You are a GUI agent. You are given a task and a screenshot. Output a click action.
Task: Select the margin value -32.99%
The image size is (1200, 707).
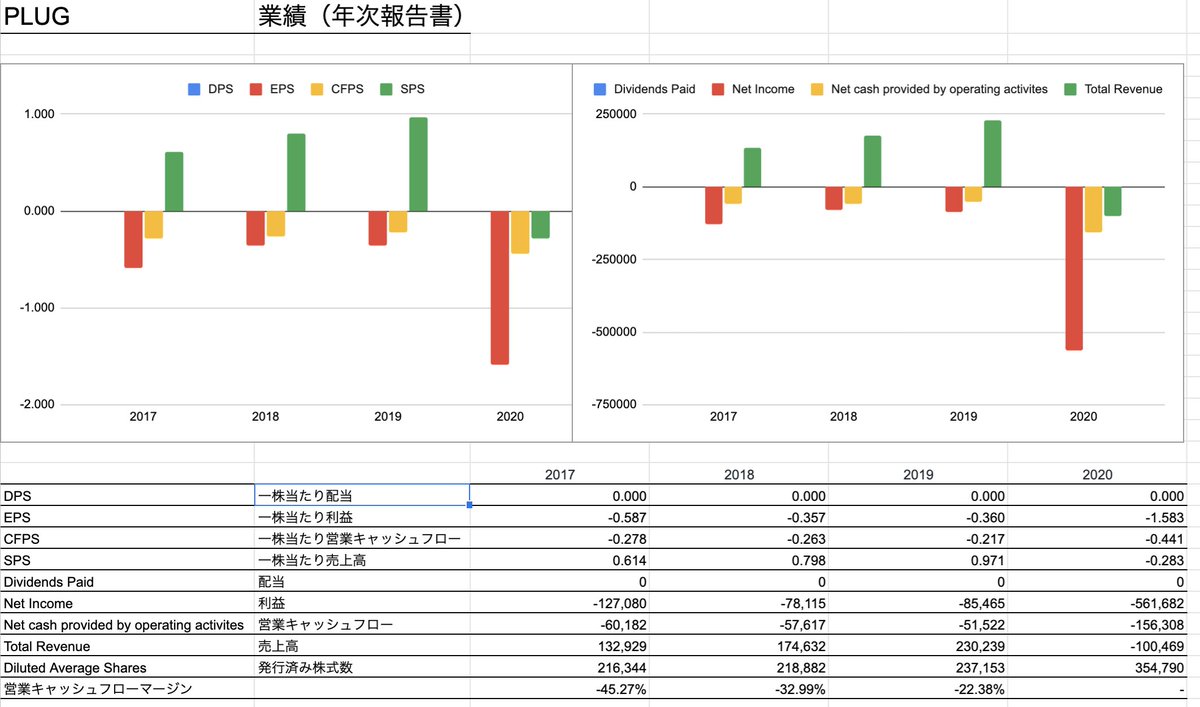click(739, 689)
